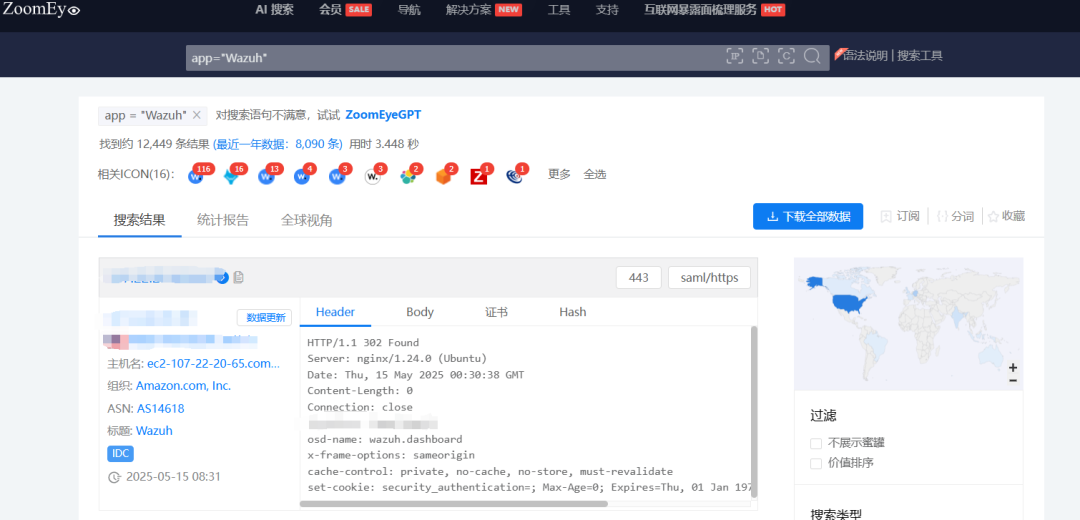
Task: Click the 最近一年数据: 8,090 条 link
Action: tap(278, 144)
